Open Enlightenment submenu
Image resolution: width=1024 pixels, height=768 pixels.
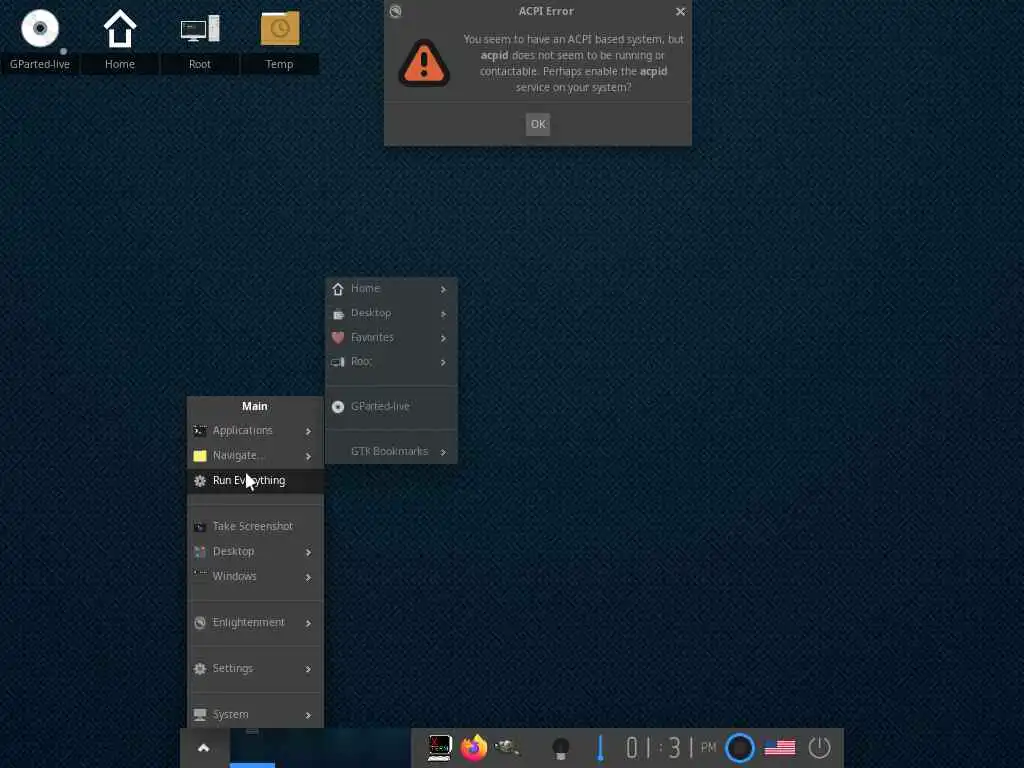coord(255,622)
